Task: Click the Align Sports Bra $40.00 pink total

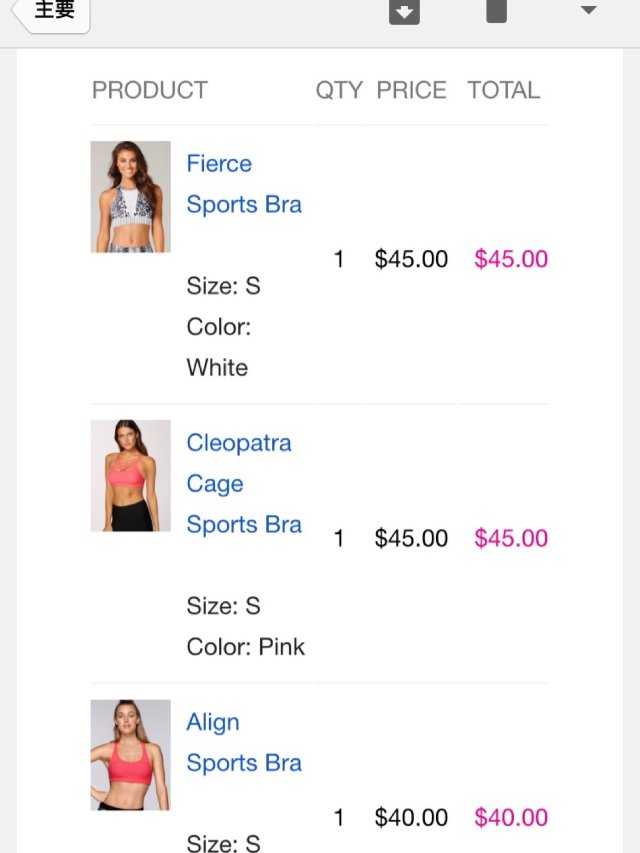Action: (511, 818)
